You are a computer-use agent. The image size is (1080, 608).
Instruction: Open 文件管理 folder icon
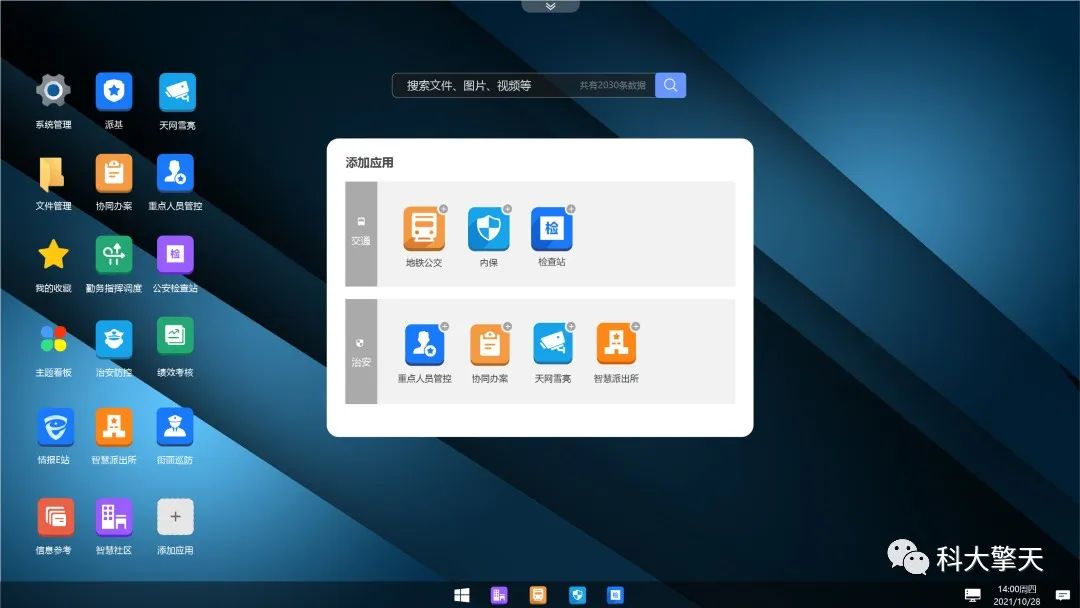click(x=53, y=173)
